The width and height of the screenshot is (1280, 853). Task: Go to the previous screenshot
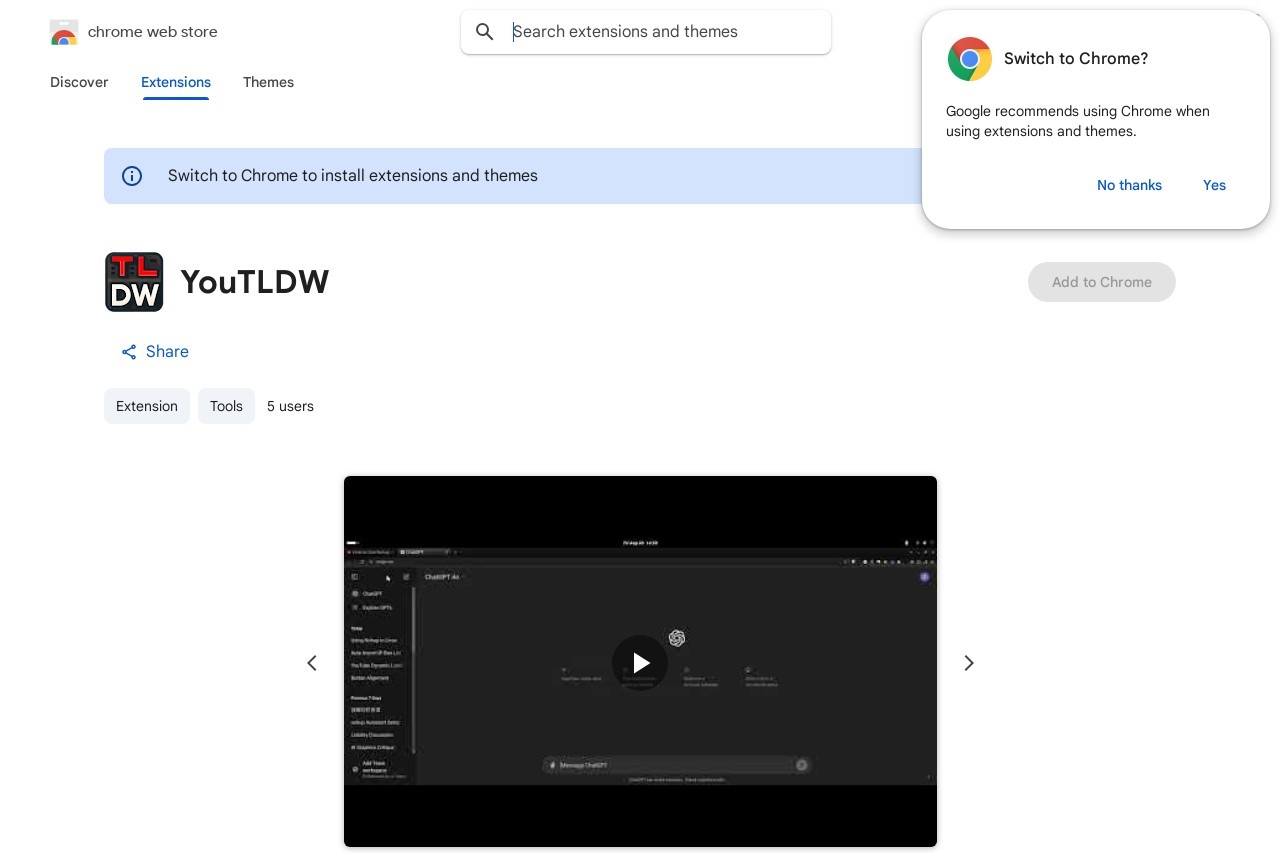click(x=312, y=663)
